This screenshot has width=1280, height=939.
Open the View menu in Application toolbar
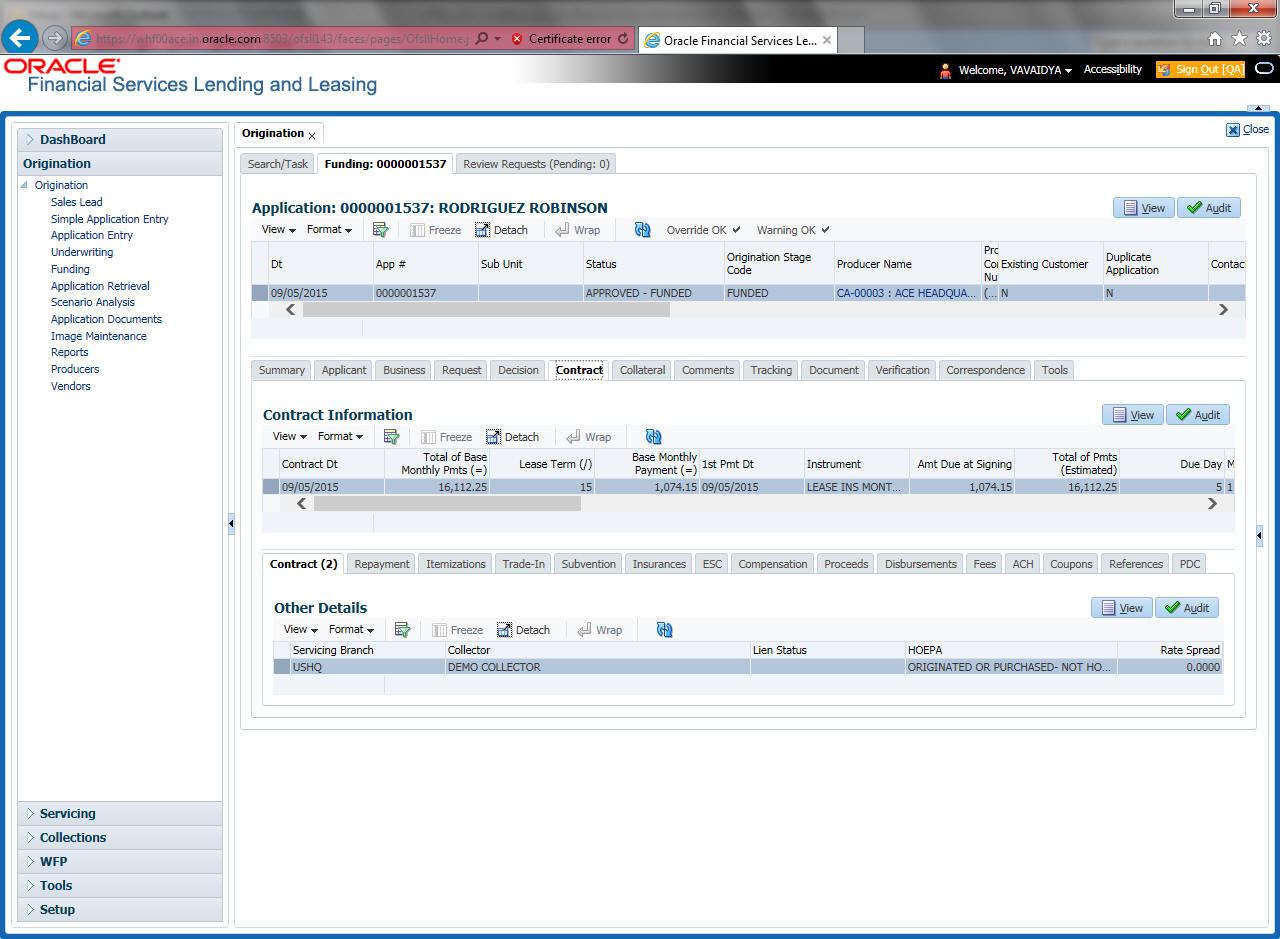pyautogui.click(x=278, y=230)
